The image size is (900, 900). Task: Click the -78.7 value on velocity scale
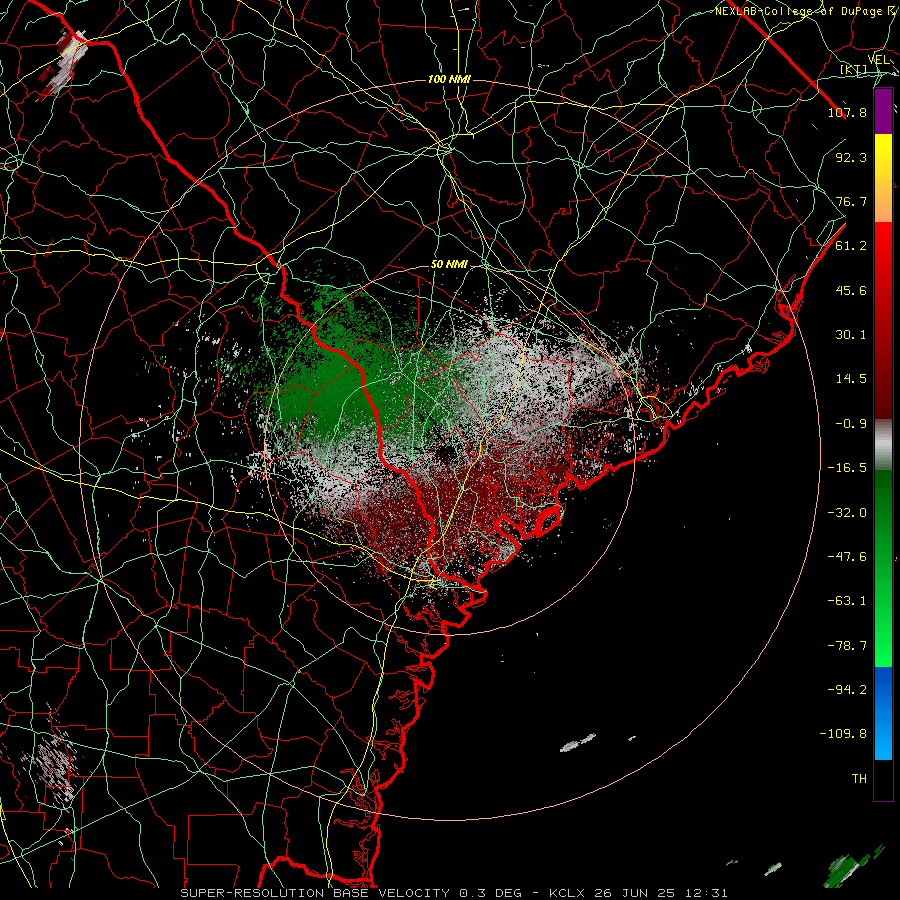(x=847, y=646)
